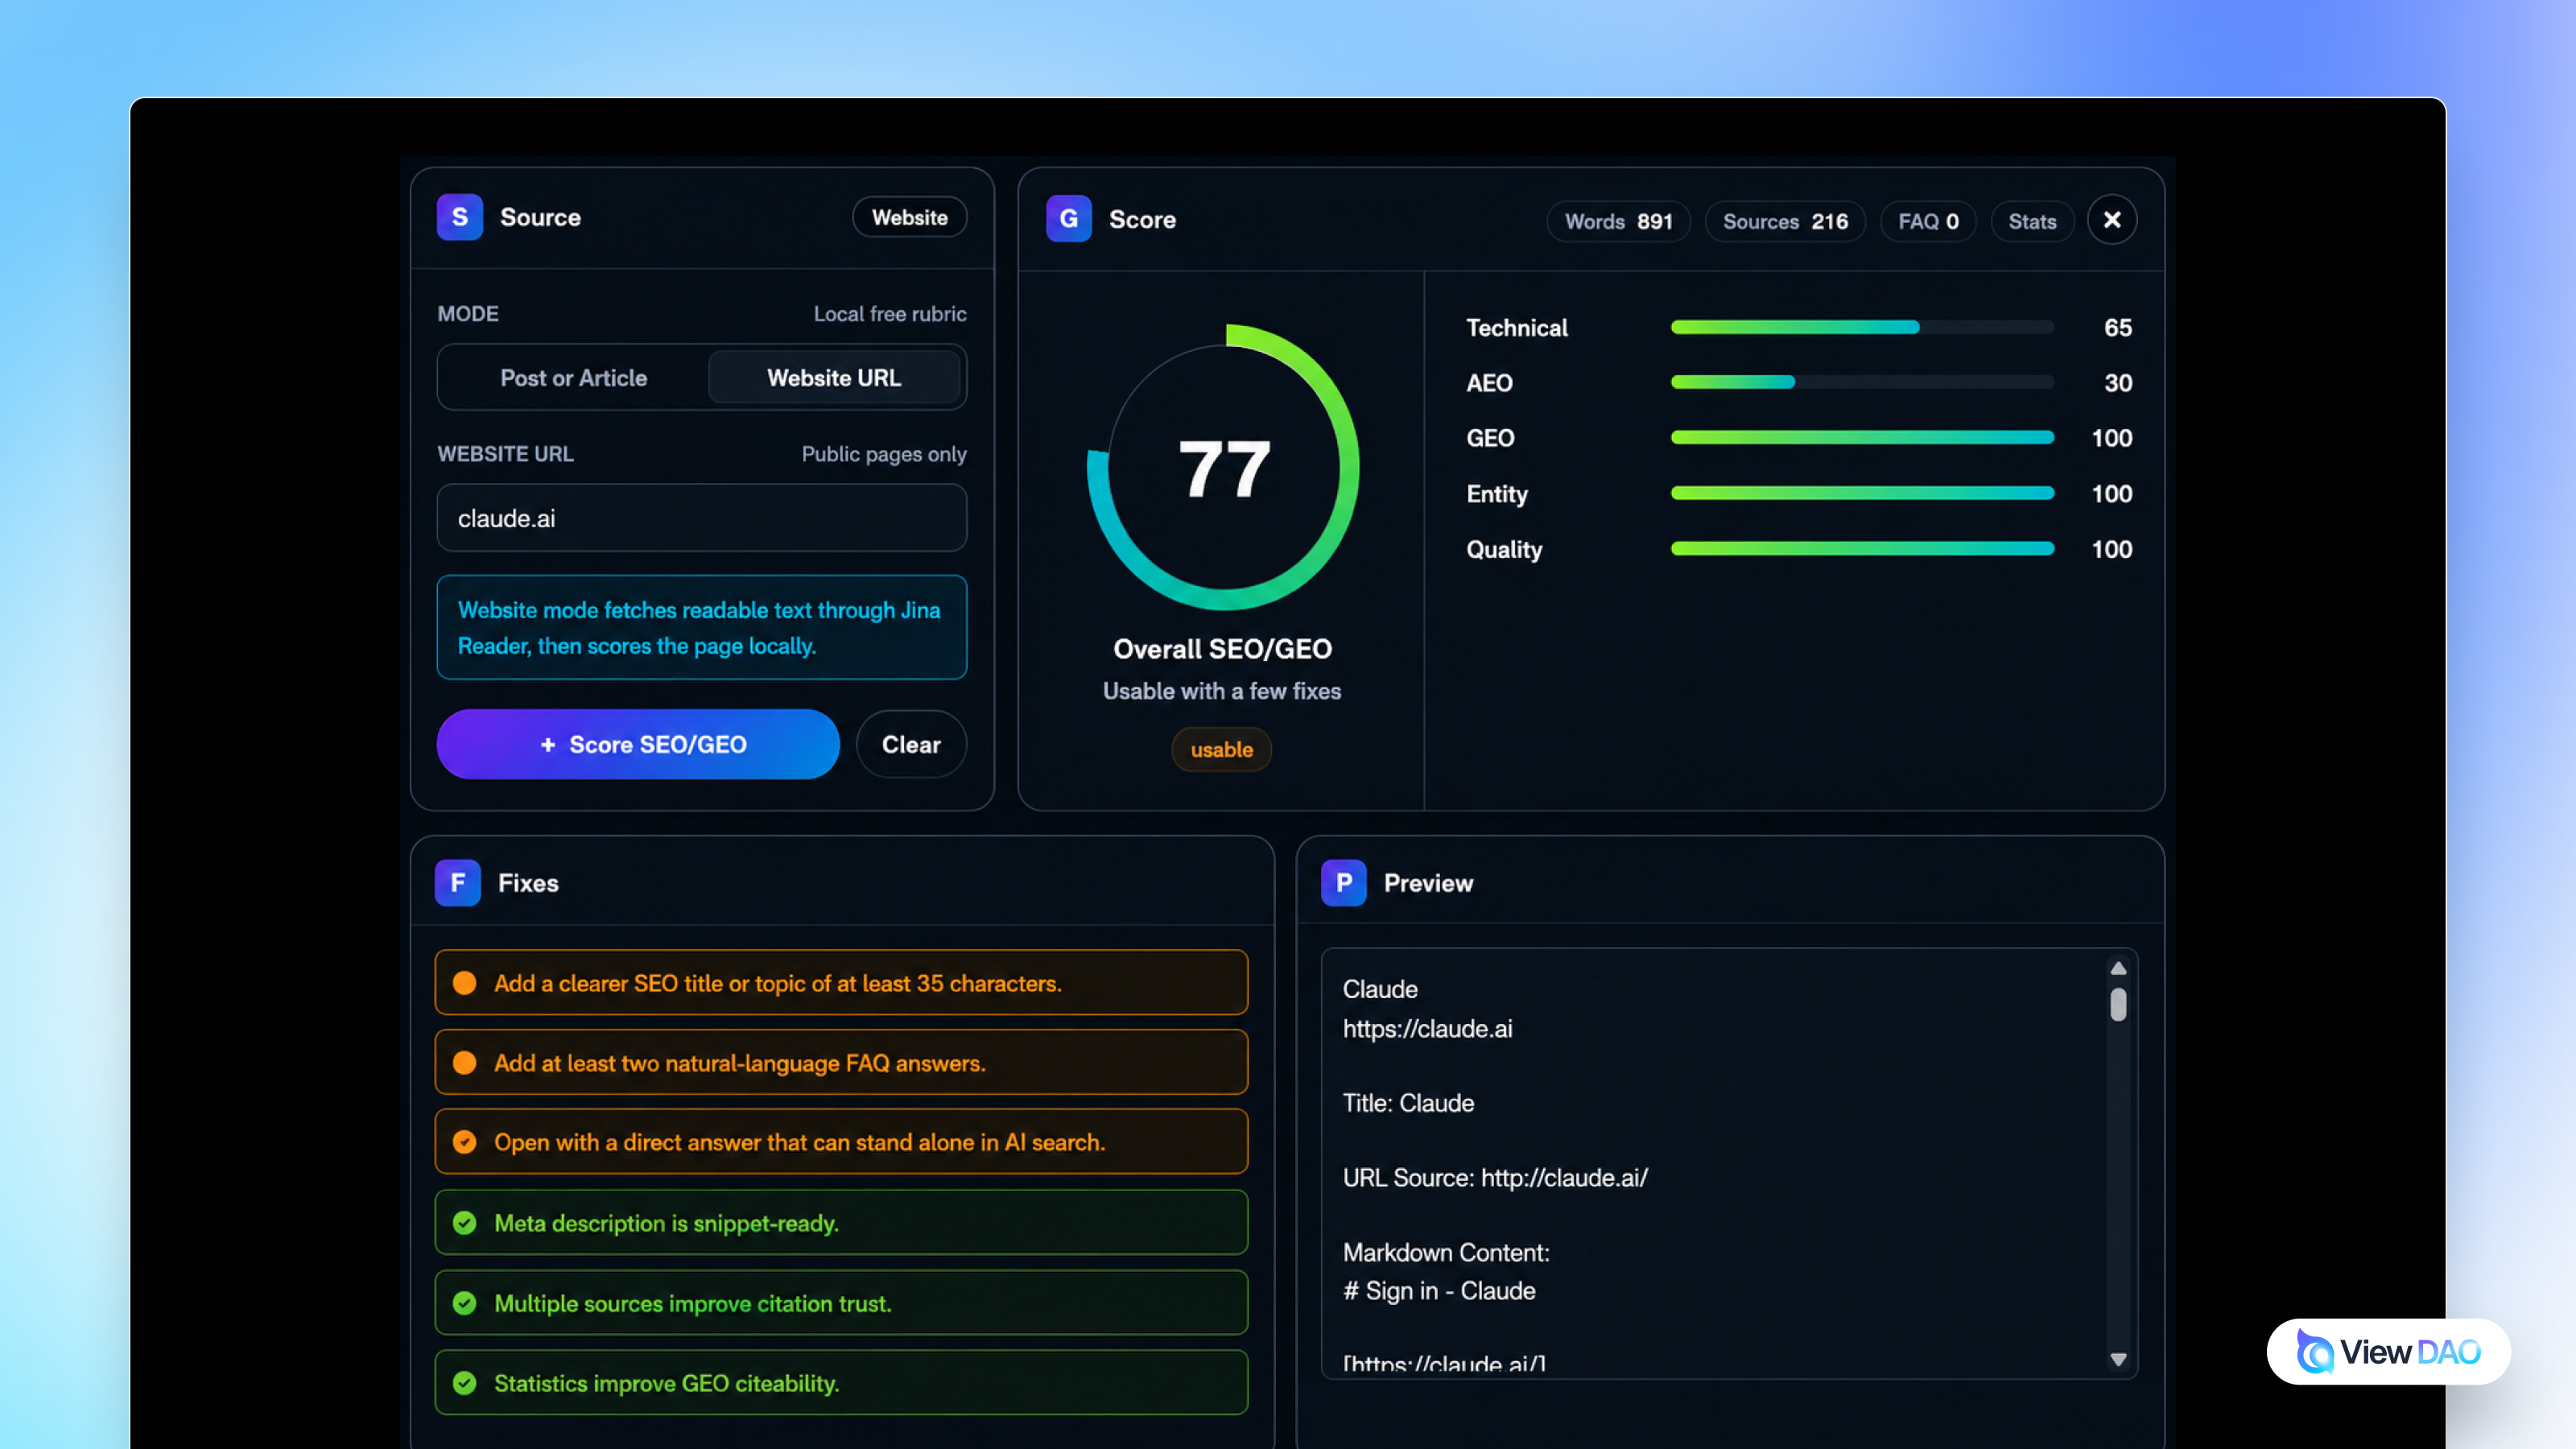Click the orange dot beside FAQ answers fix

tap(464, 1062)
